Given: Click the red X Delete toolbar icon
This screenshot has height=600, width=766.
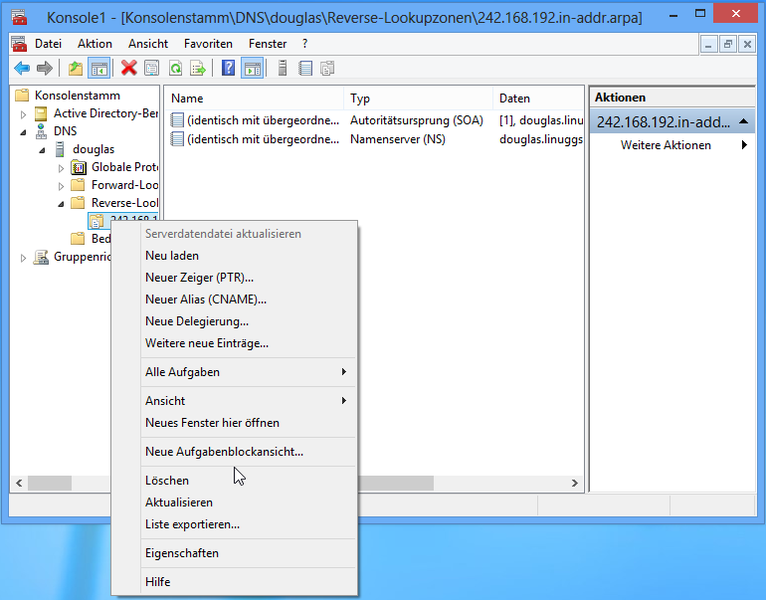Looking at the screenshot, I should point(129,68).
